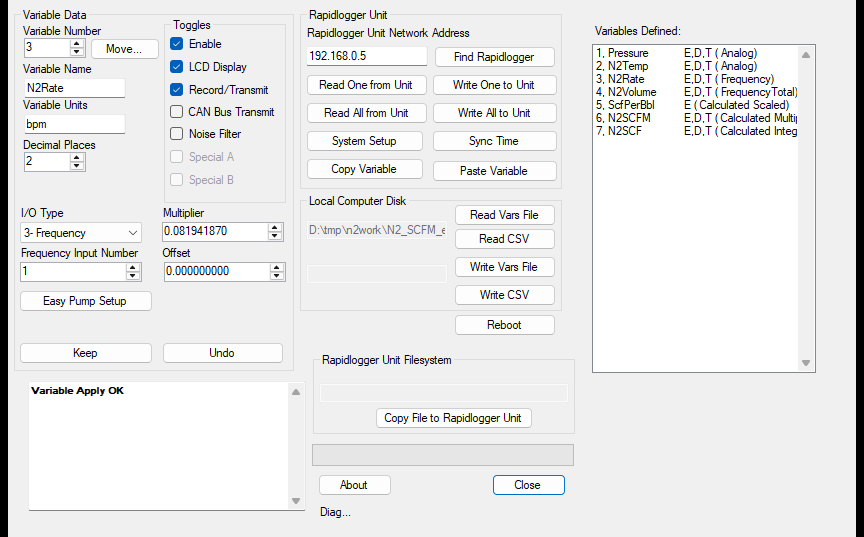This screenshot has height=537, width=864.
Task: Click Copy File to Rapidlogger Unit
Action: [453, 418]
